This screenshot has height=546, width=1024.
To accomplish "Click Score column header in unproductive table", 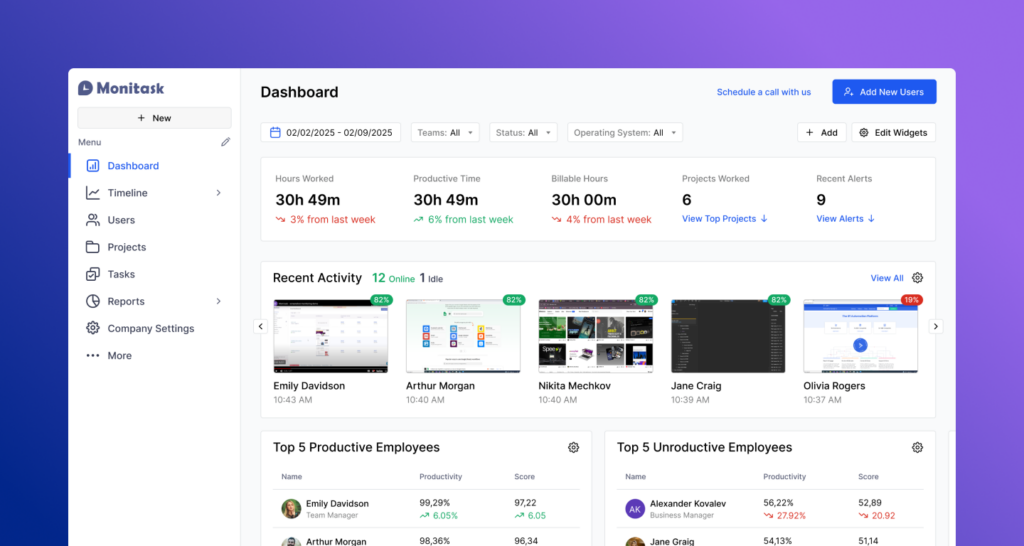I will 869,477.
